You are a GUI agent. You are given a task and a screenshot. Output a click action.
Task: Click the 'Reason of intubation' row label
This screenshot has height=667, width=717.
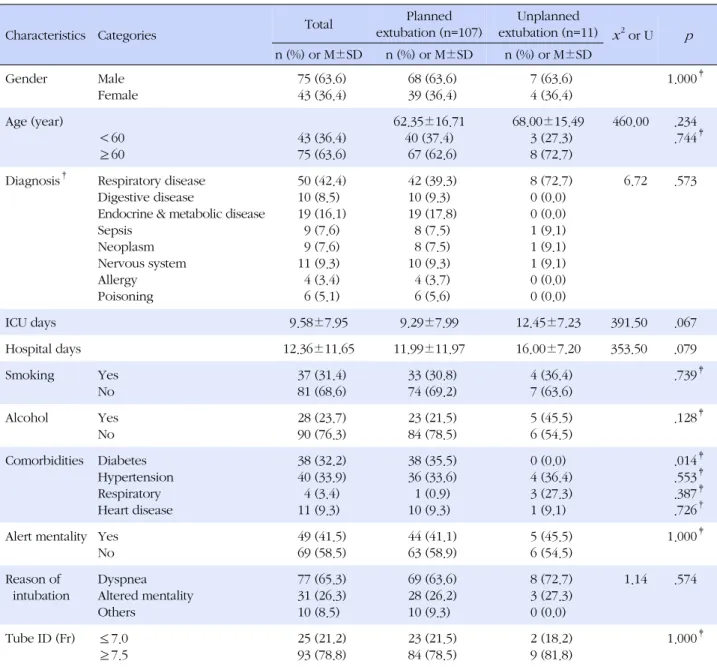[x=37, y=587]
